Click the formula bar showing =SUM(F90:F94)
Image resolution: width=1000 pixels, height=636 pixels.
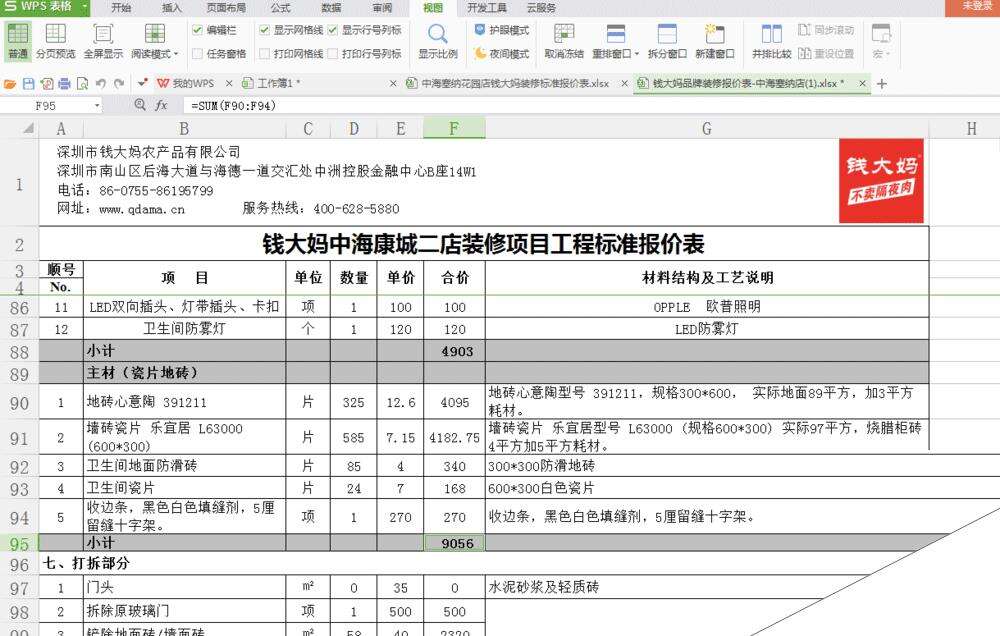click(x=590, y=106)
